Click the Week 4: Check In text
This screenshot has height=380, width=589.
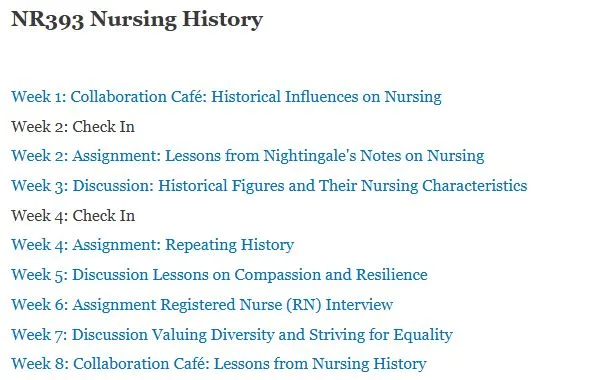coord(73,216)
